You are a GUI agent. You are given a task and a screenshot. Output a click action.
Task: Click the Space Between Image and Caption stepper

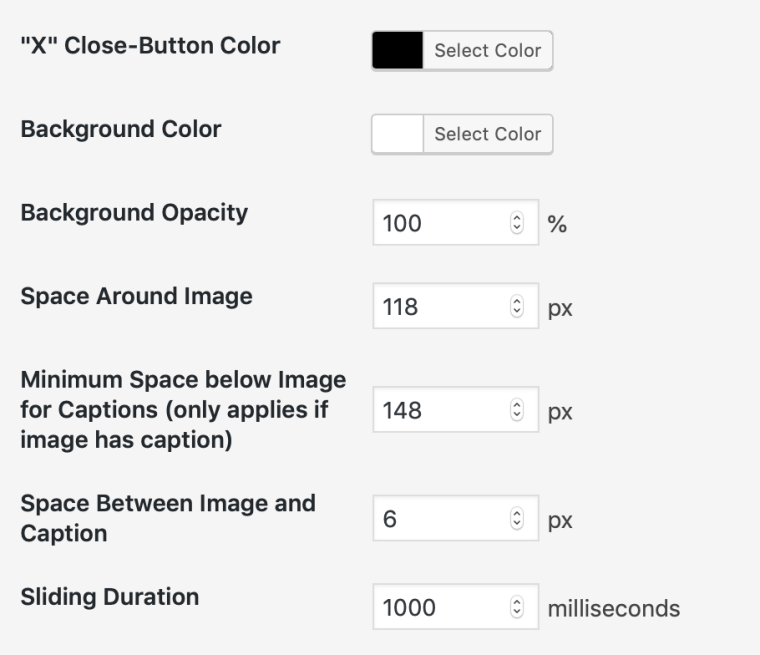click(517, 521)
